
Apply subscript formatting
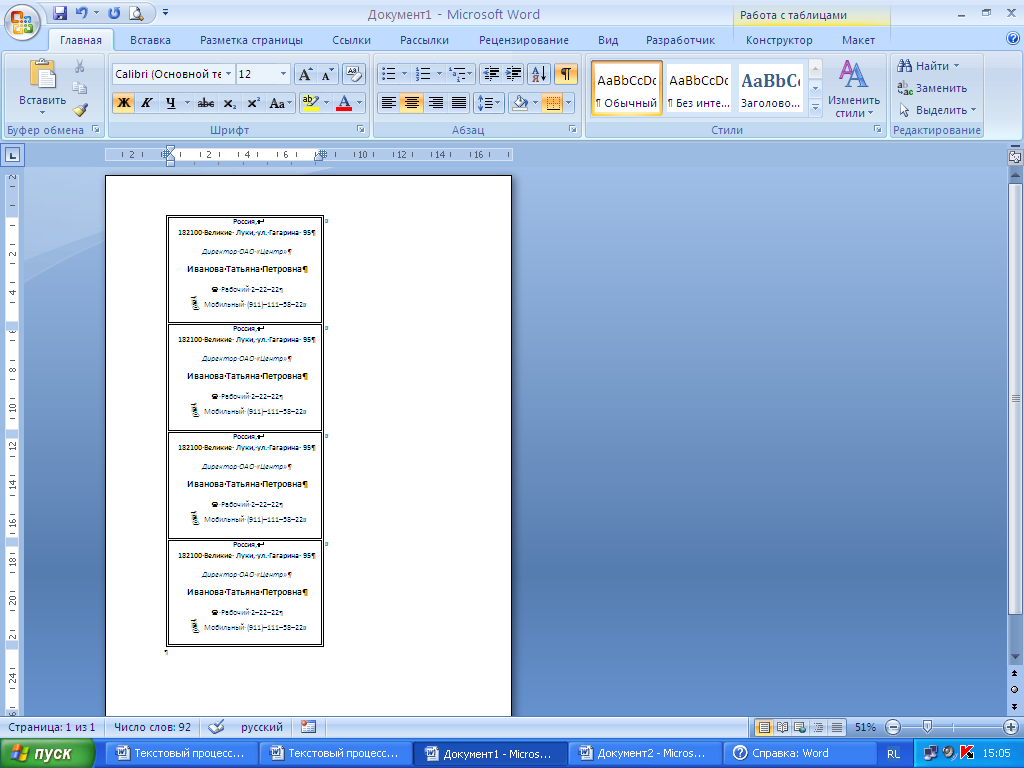pos(229,103)
